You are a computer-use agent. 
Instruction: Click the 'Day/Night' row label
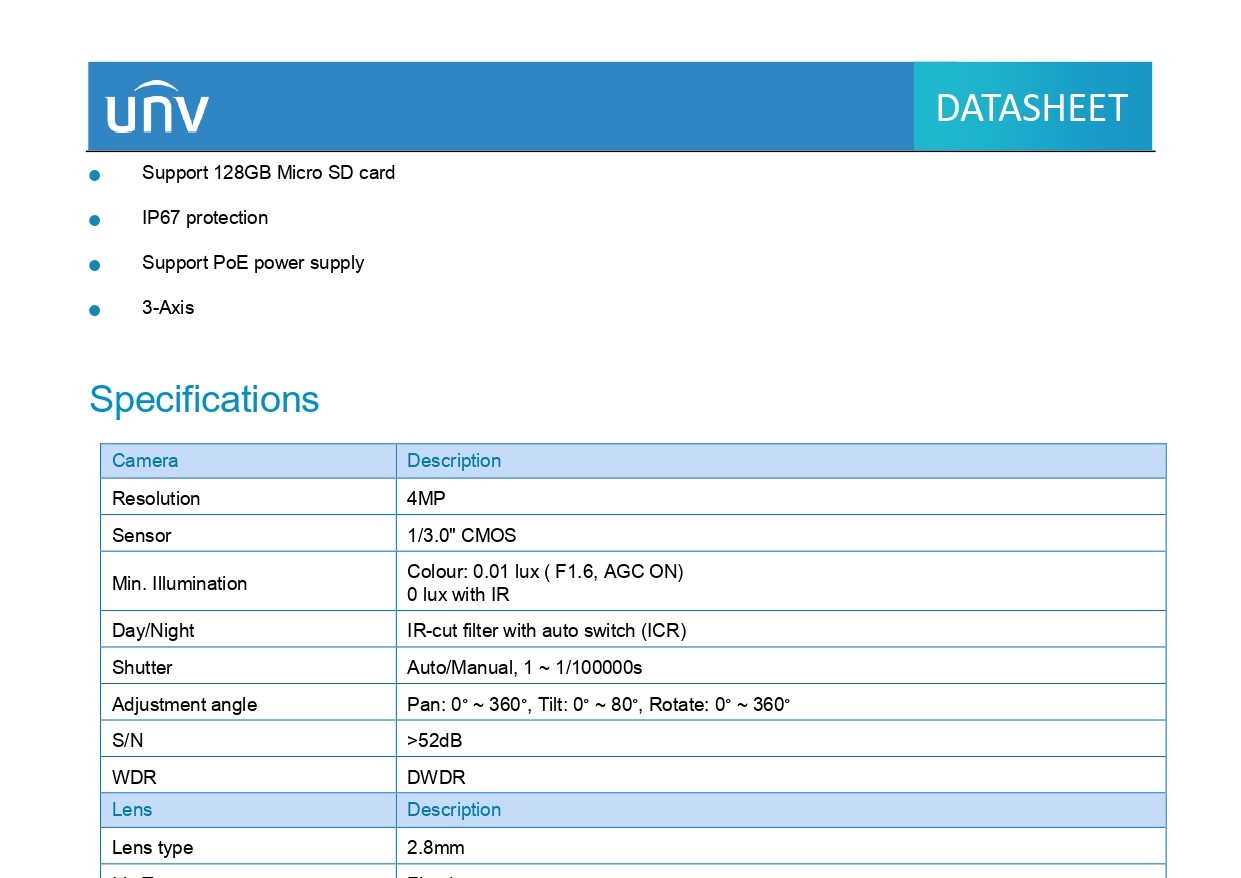pyautogui.click(x=153, y=630)
